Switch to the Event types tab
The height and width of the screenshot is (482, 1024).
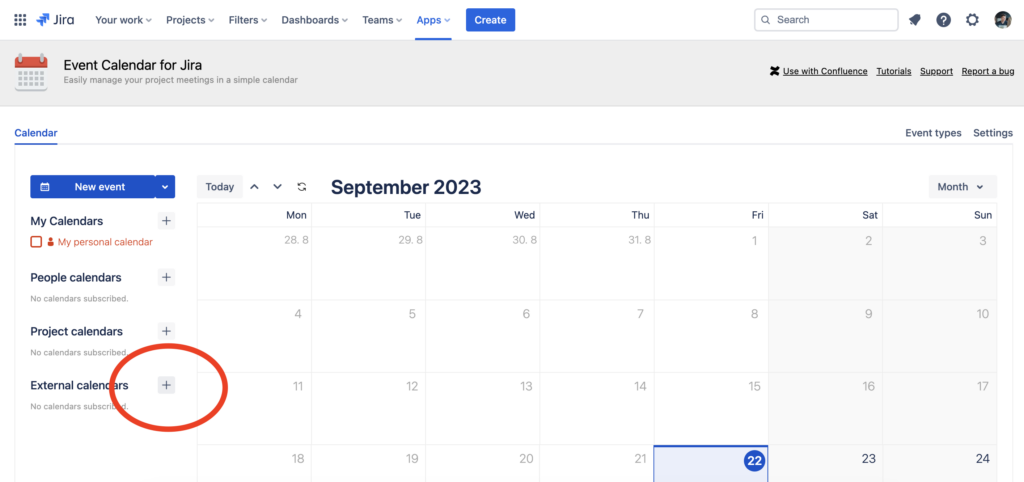[933, 133]
